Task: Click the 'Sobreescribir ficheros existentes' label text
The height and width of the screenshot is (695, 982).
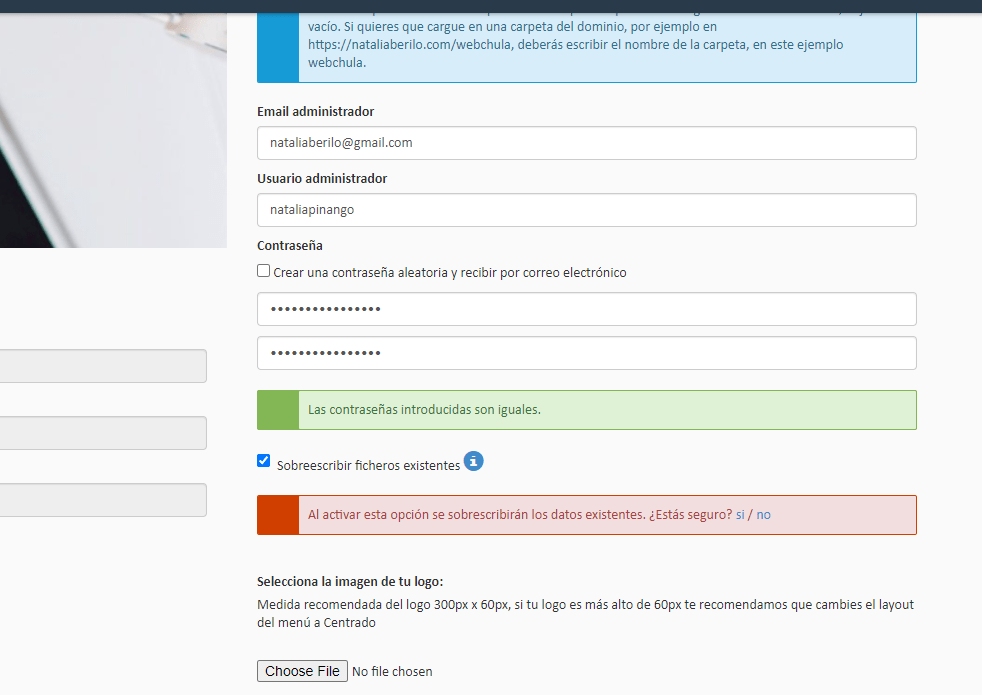Action: [x=368, y=465]
